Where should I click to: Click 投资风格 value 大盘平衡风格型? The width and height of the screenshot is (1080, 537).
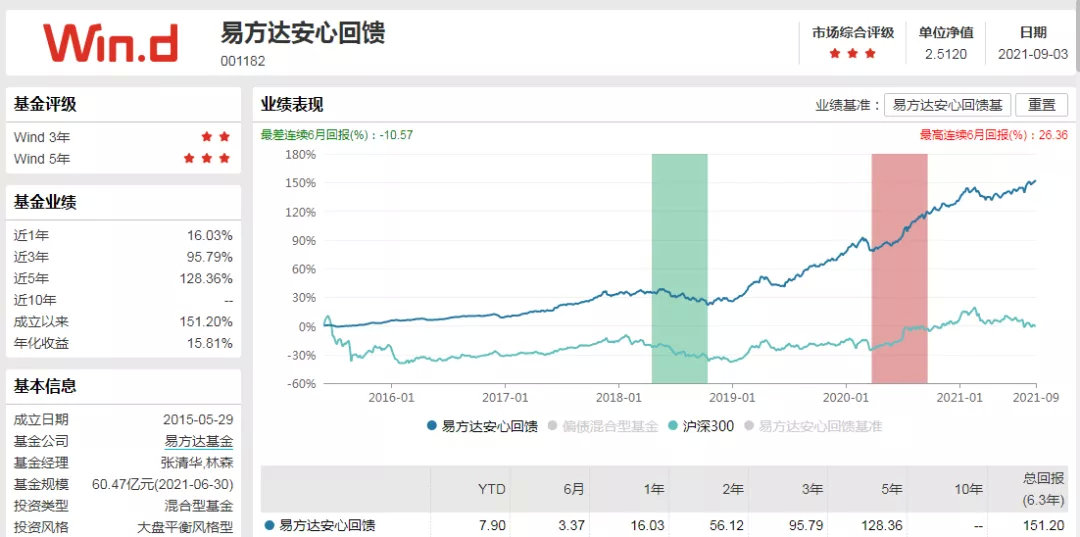(x=185, y=527)
